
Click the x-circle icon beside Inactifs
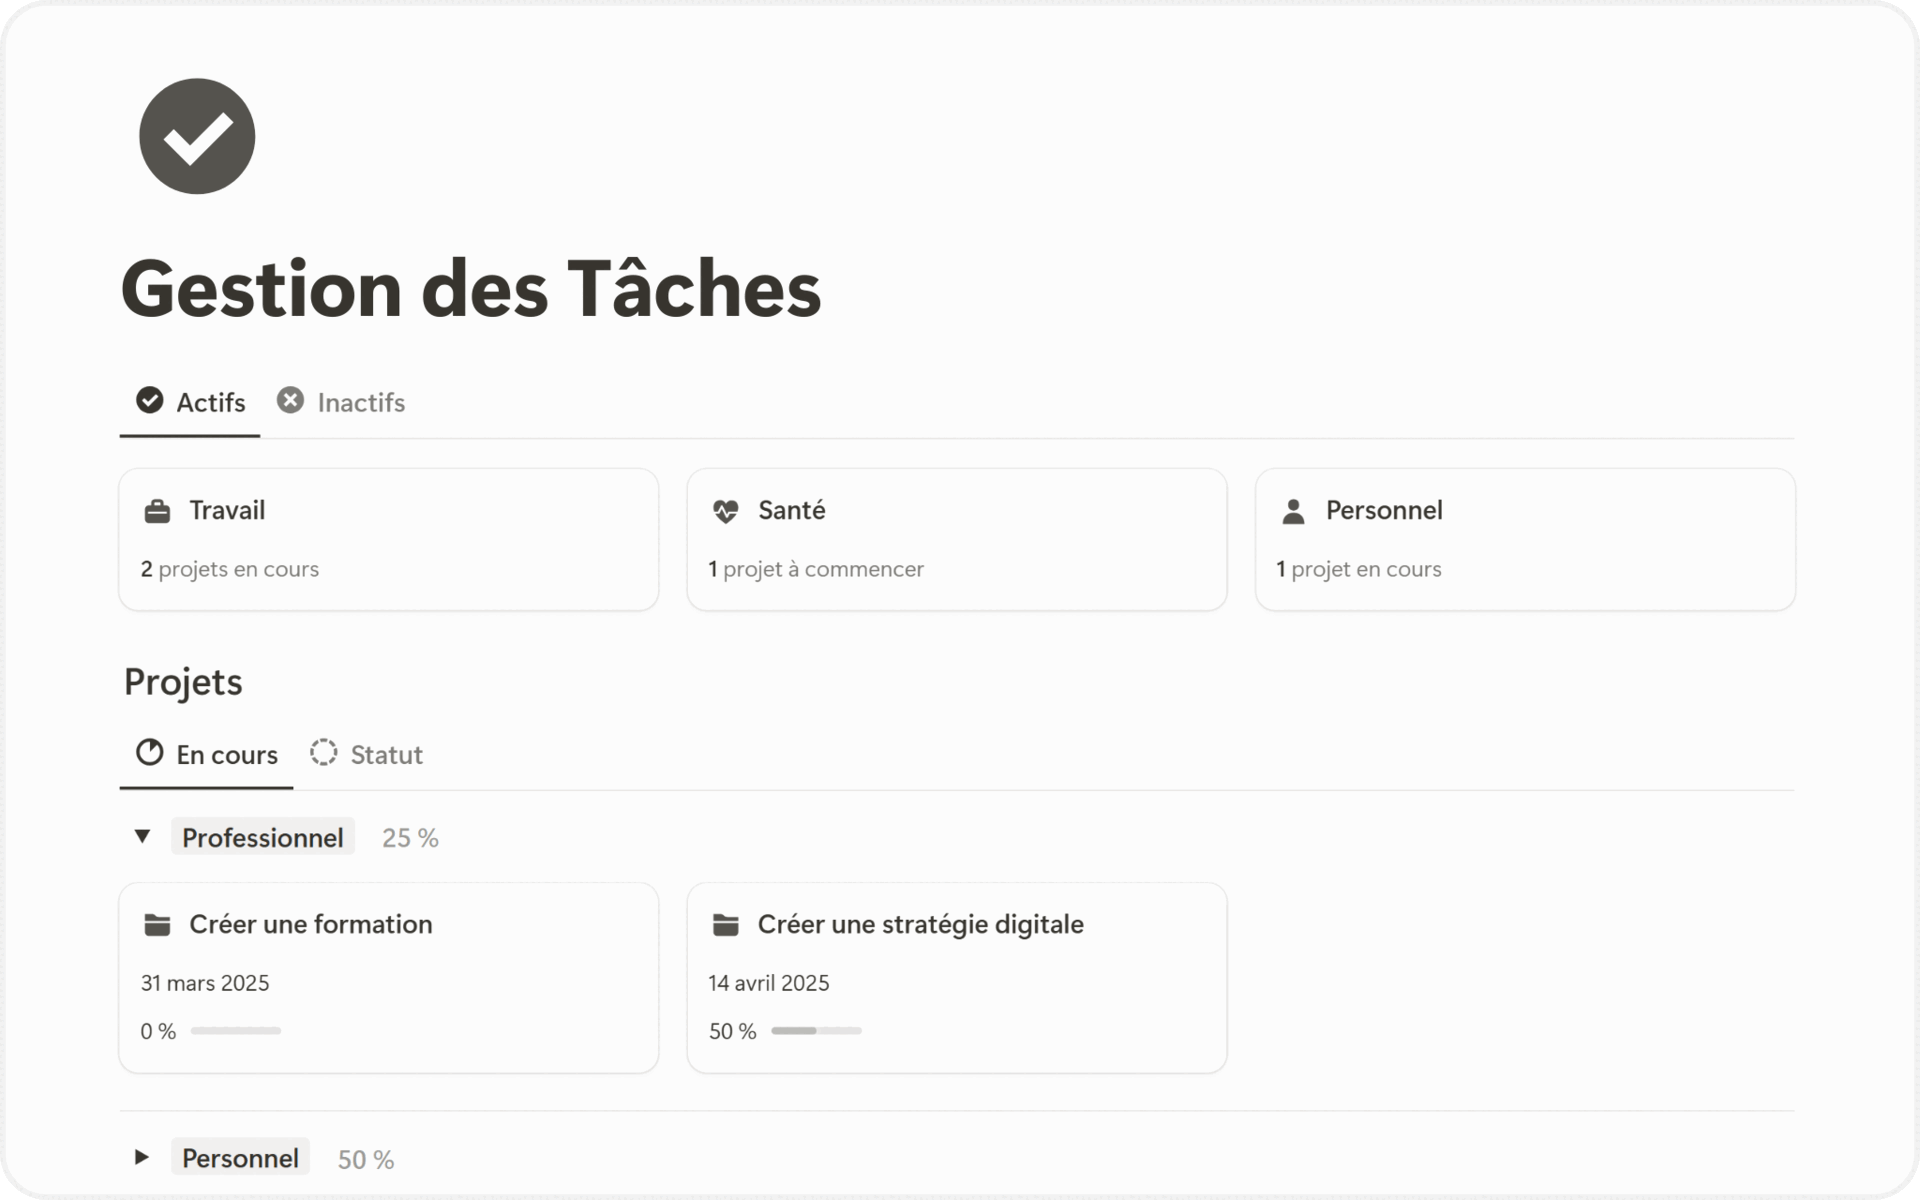[290, 401]
